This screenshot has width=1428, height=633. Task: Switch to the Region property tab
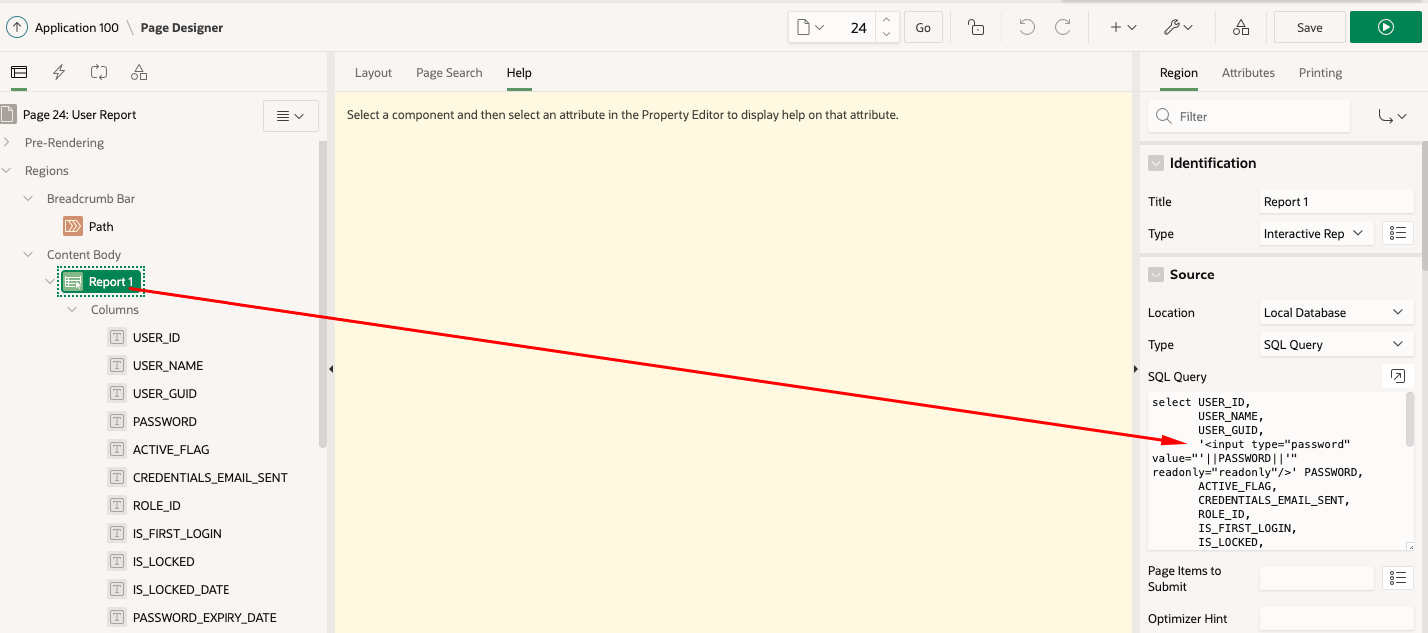click(x=1179, y=73)
